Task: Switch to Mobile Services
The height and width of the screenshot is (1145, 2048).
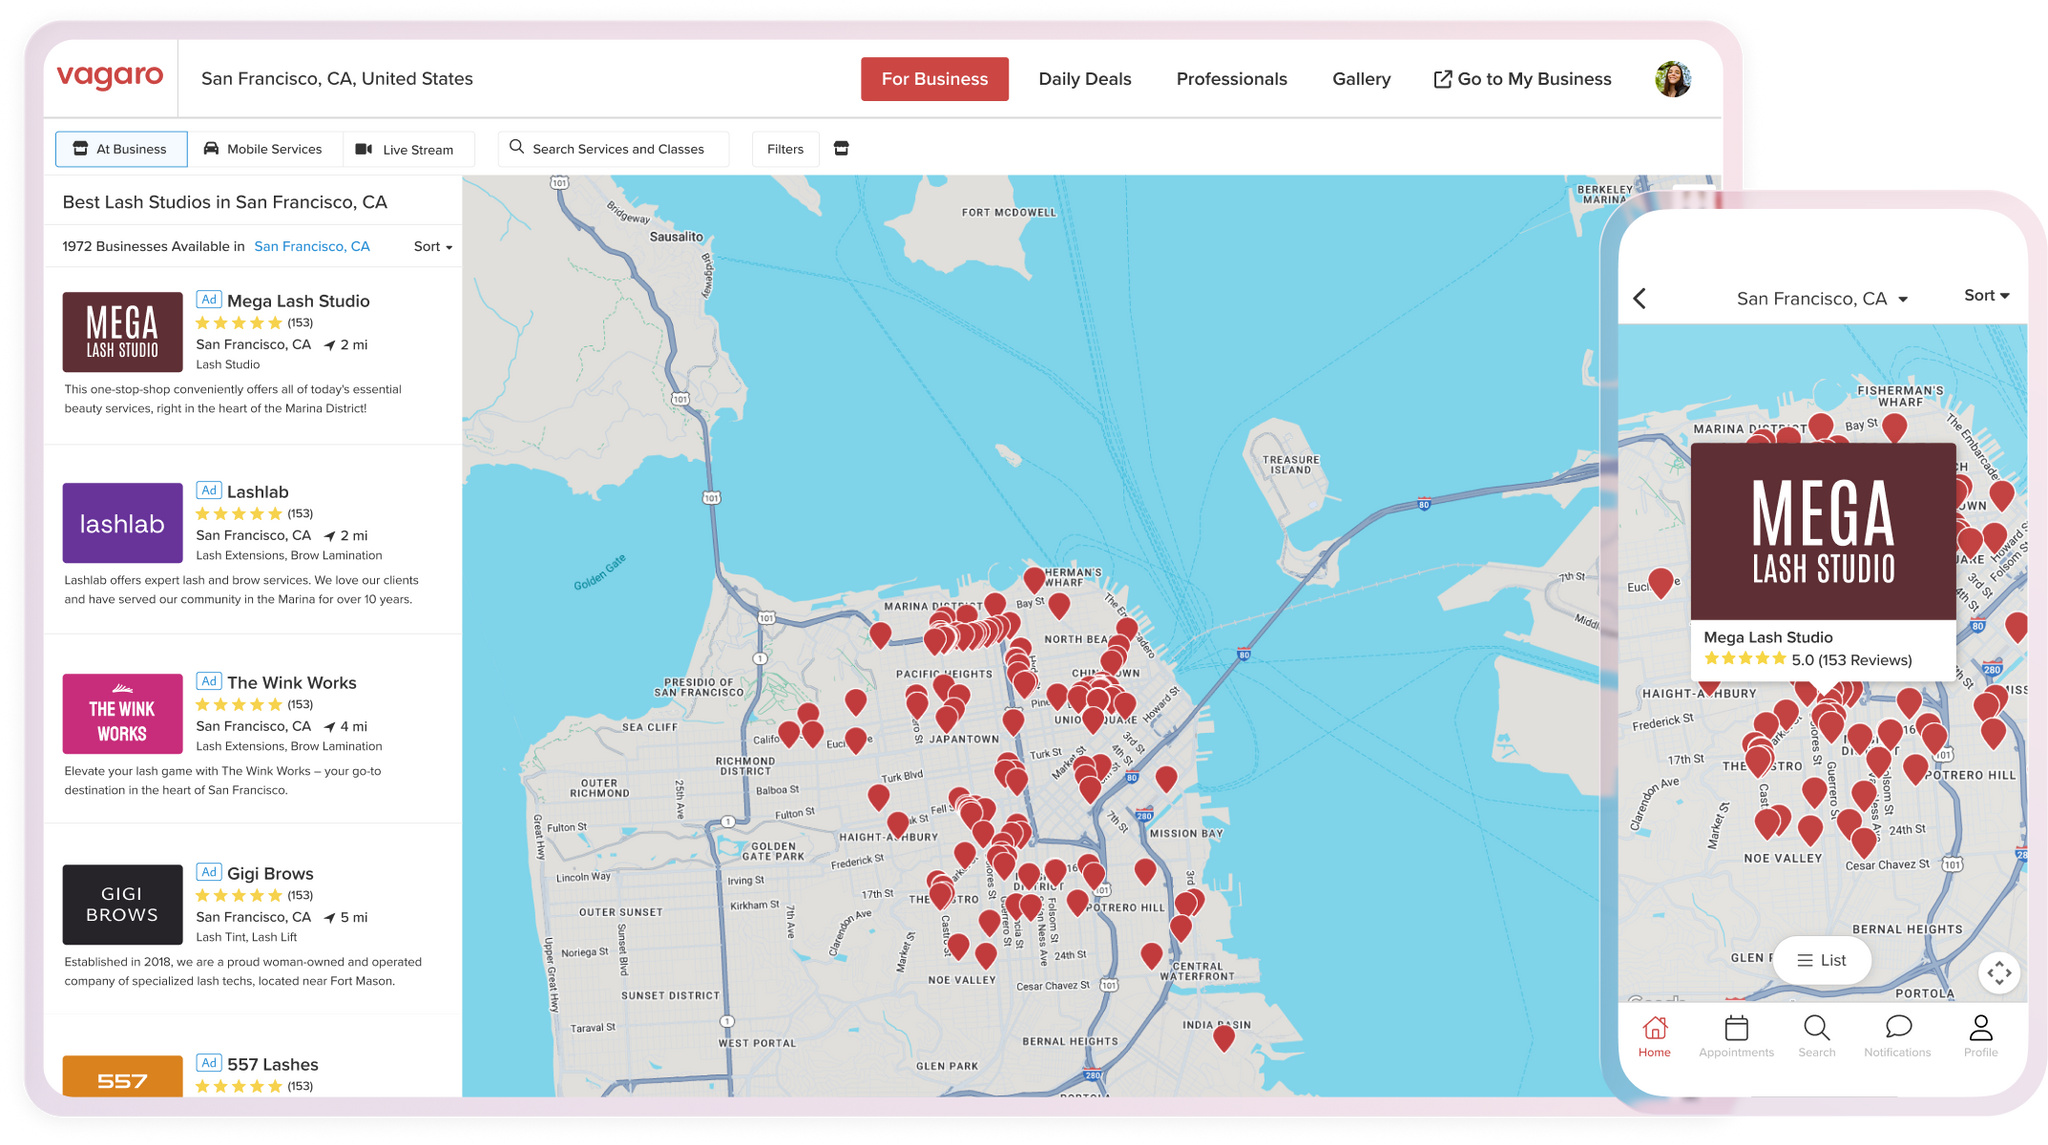Action: coord(264,149)
